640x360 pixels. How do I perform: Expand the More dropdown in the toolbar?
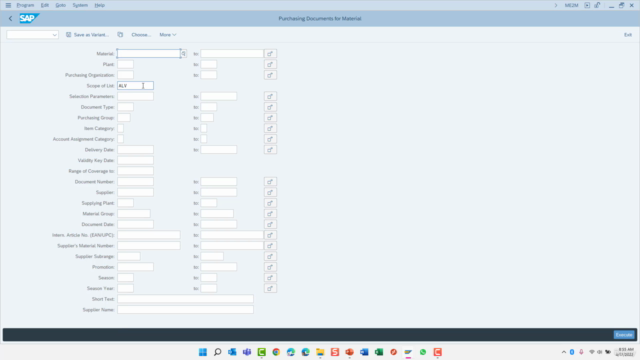[168, 35]
